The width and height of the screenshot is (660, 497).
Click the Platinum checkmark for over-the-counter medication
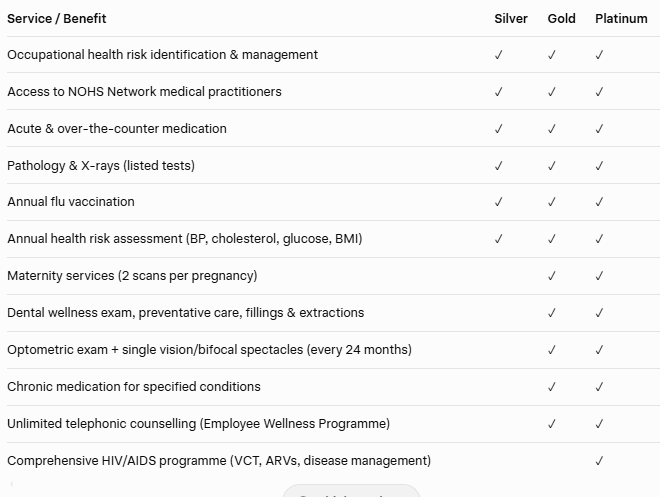pos(599,129)
